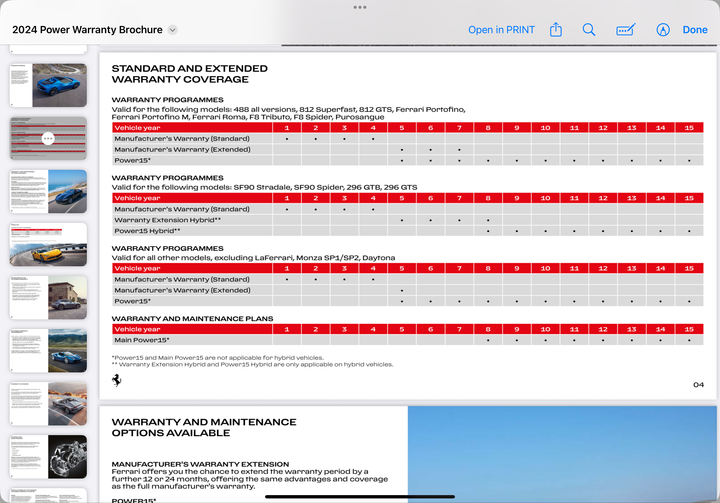Click 'Main Power15*' row label

[142, 340]
